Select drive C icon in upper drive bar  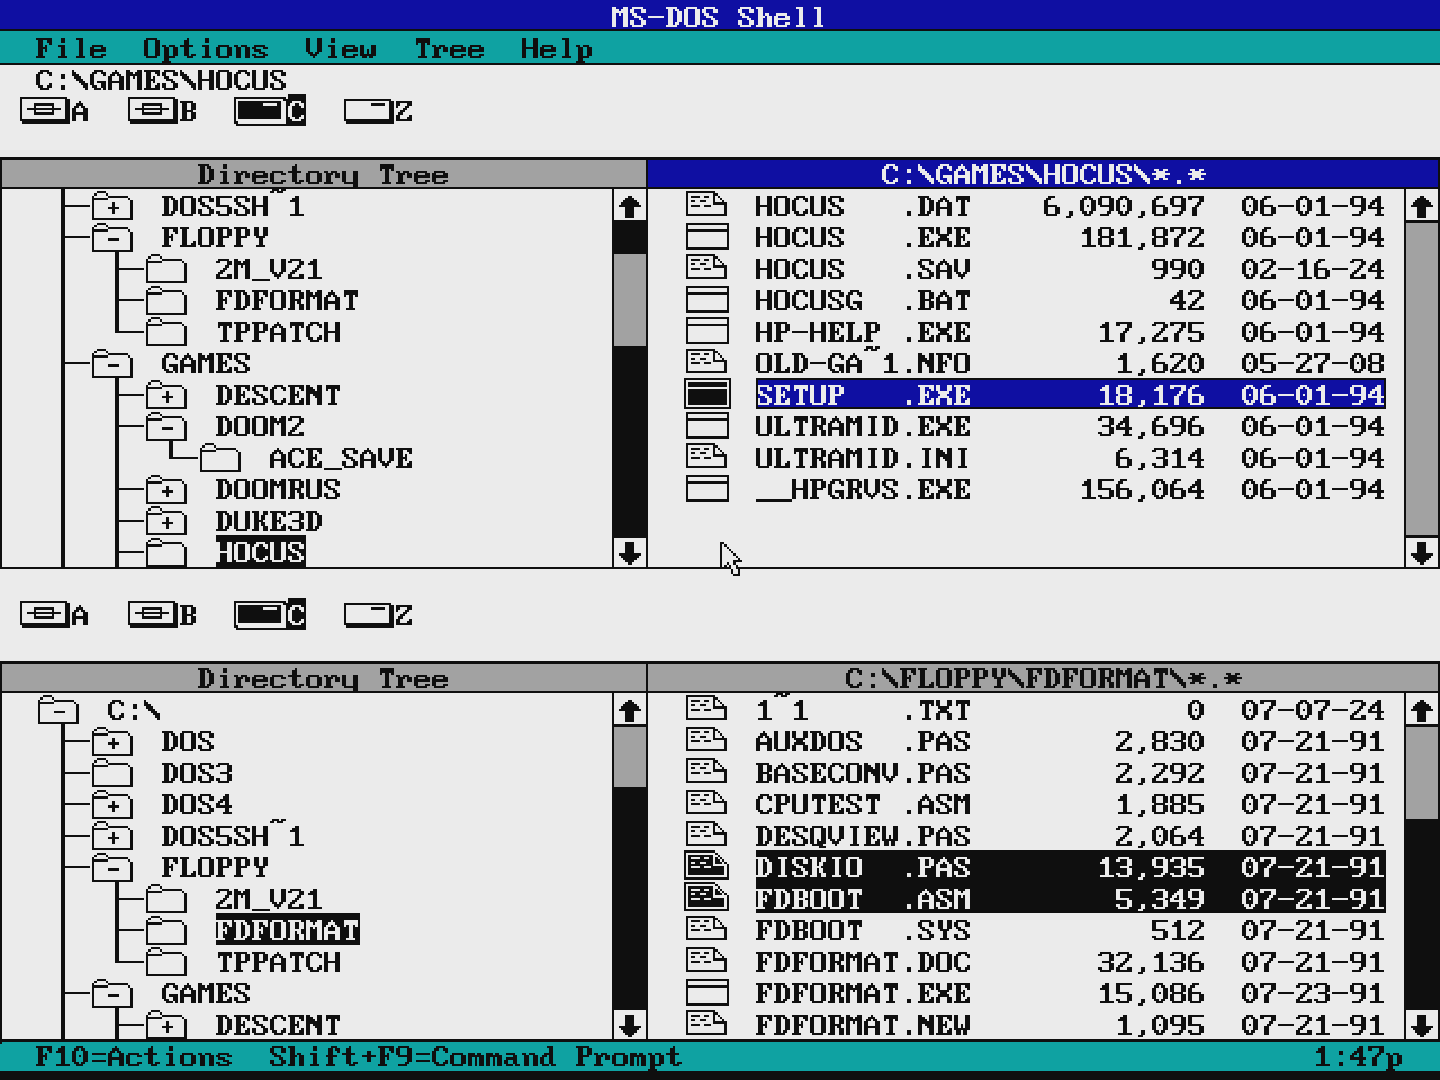click(270, 111)
